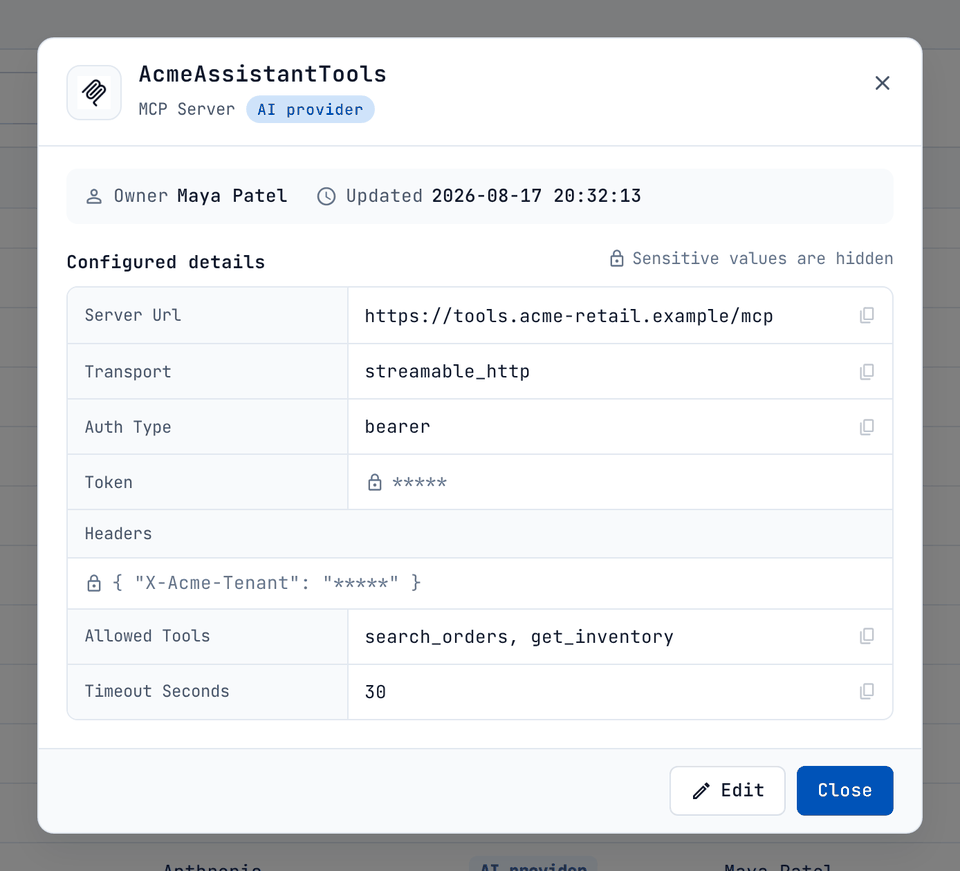The height and width of the screenshot is (871, 960).
Task: Click the AcmeAssistantTools logo icon
Action: tap(94, 92)
